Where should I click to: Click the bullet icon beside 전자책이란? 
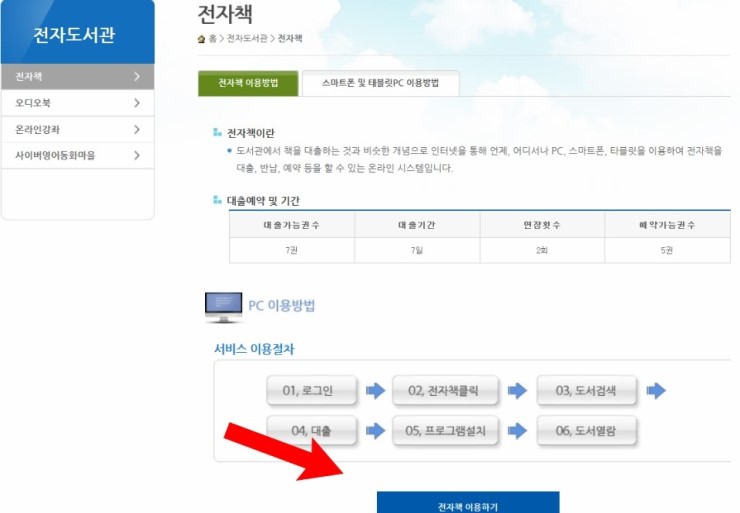217,132
